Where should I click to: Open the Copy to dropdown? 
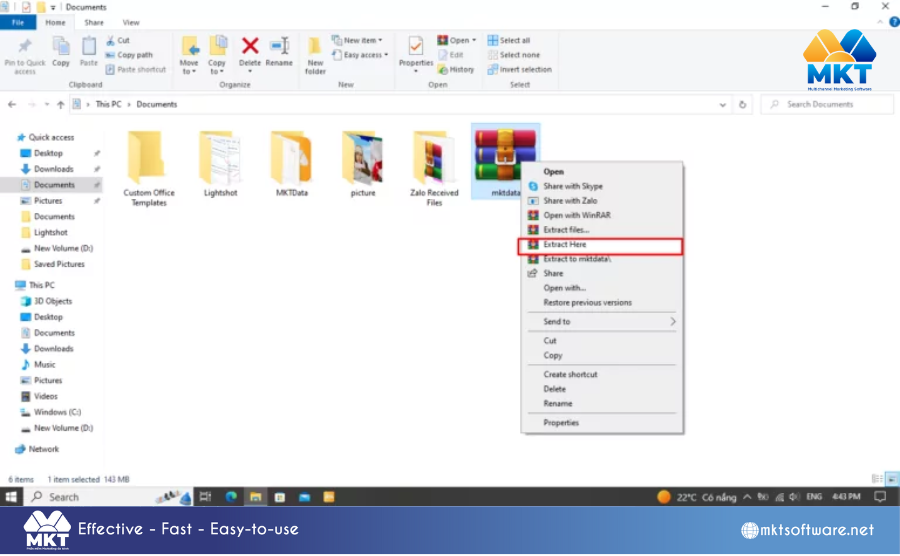(x=217, y=56)
